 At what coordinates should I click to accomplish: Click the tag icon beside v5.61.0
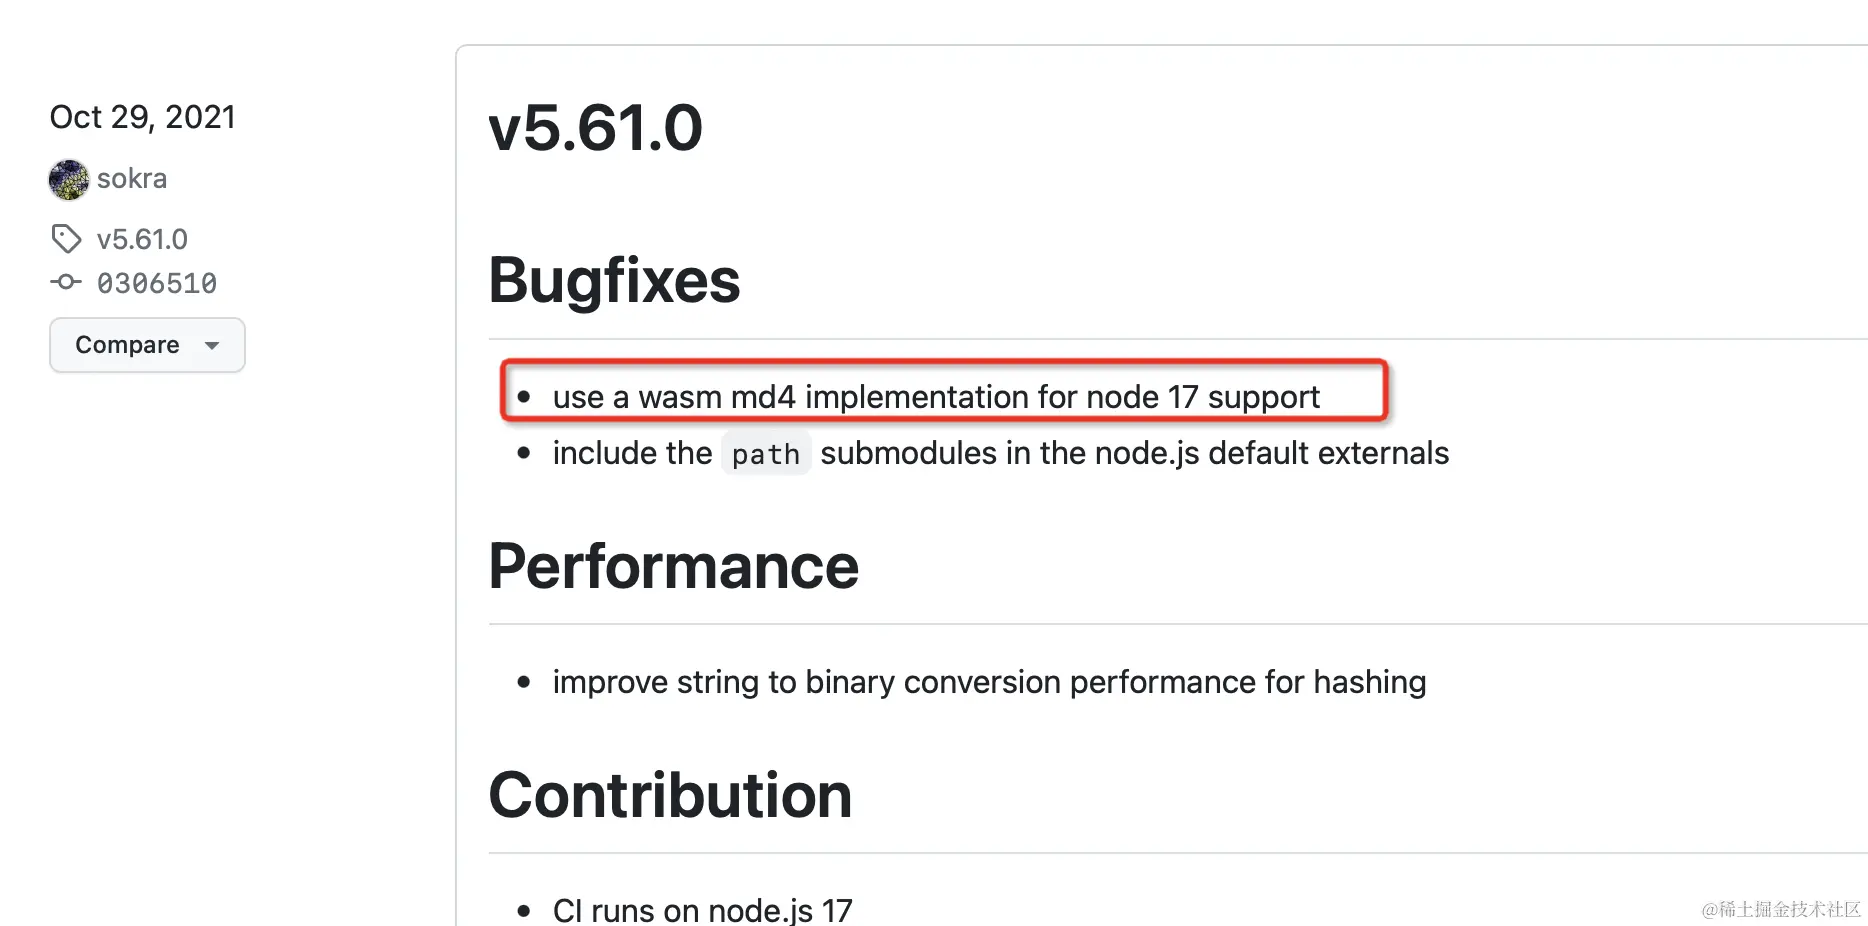click(66, 239)
